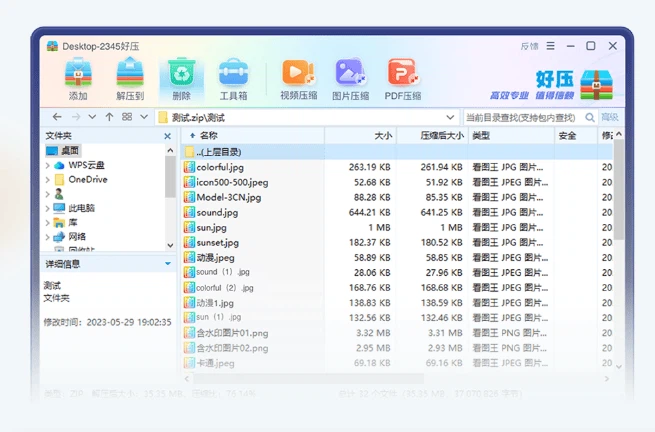655x432 pixels.
Task: Open the view mode dropdown arrow
Action: 144,117
